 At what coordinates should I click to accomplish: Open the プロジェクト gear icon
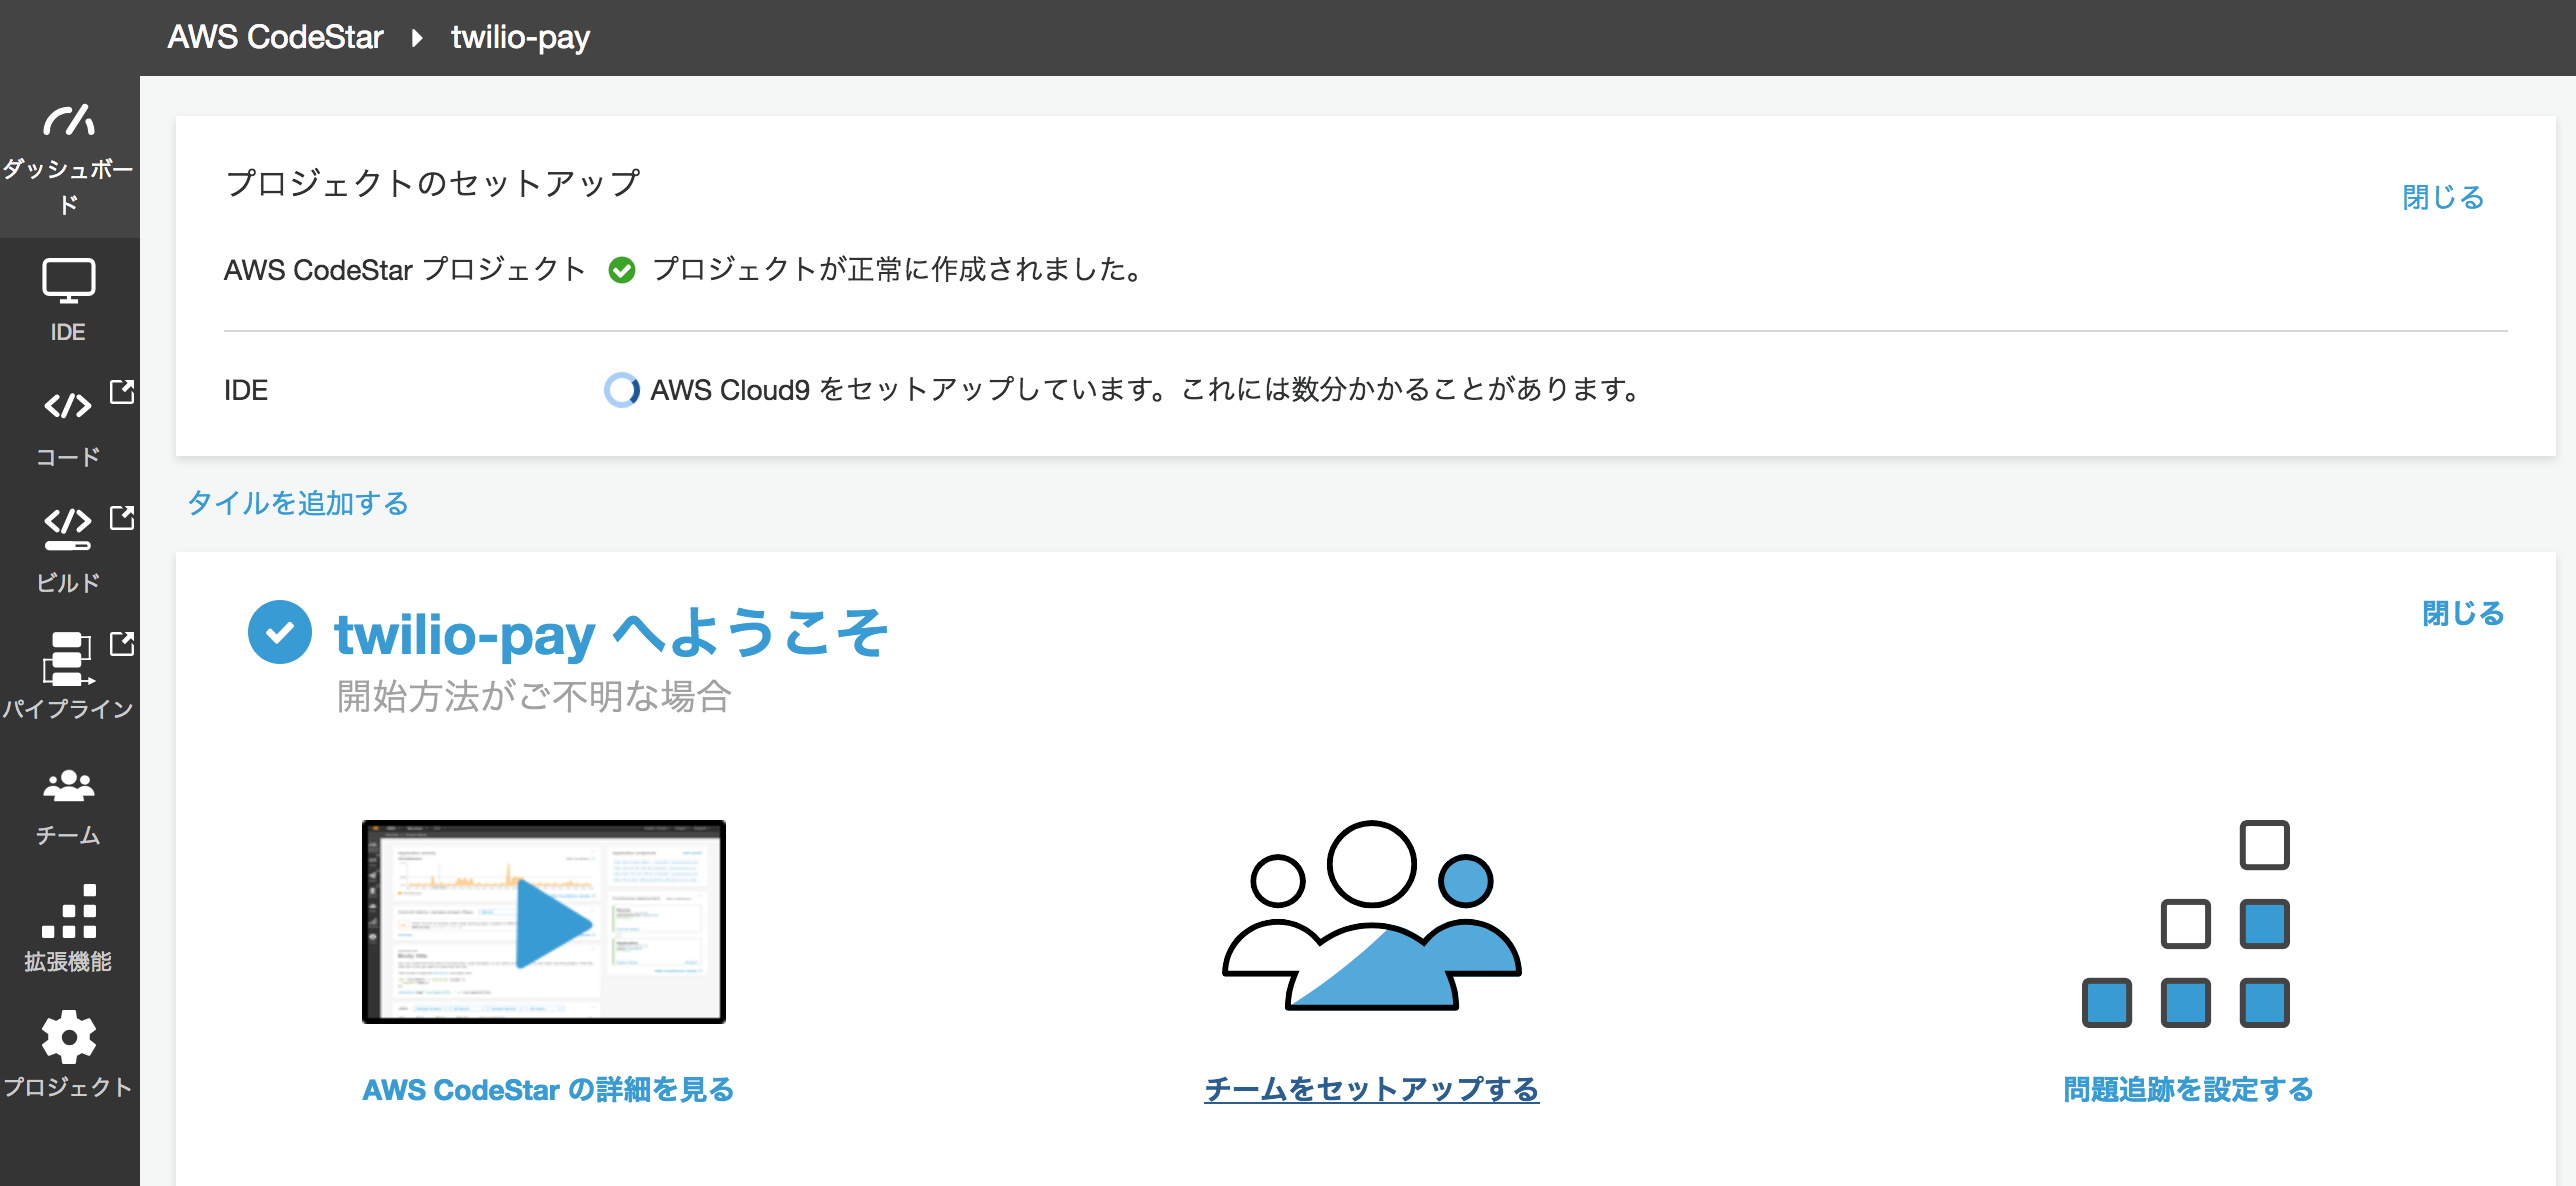pos(69,1037)
